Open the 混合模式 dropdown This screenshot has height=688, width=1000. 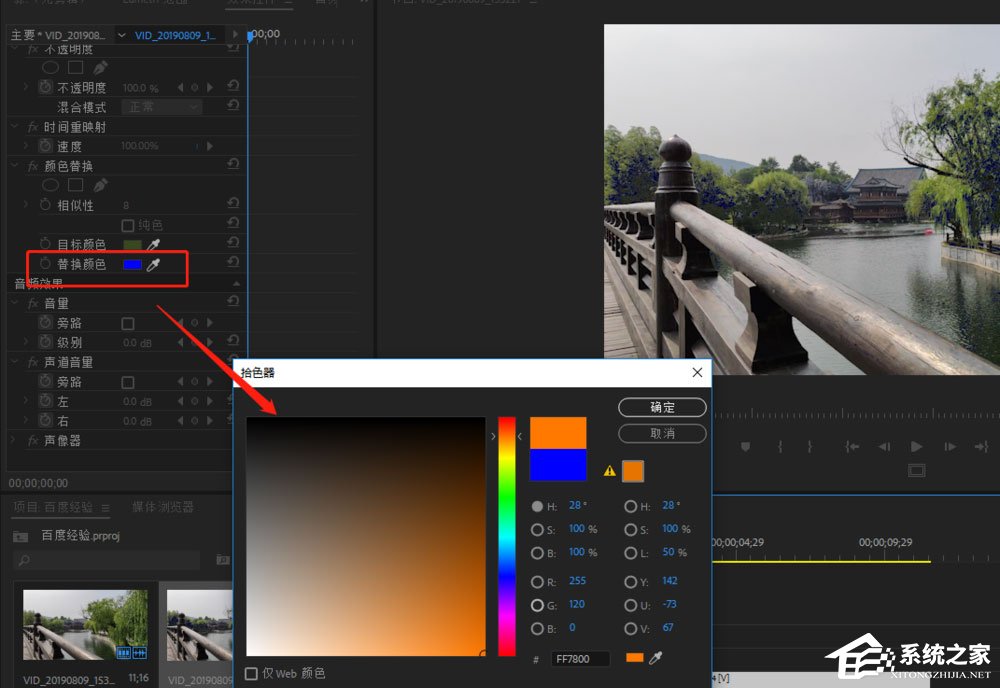click(x=161, y=107)
